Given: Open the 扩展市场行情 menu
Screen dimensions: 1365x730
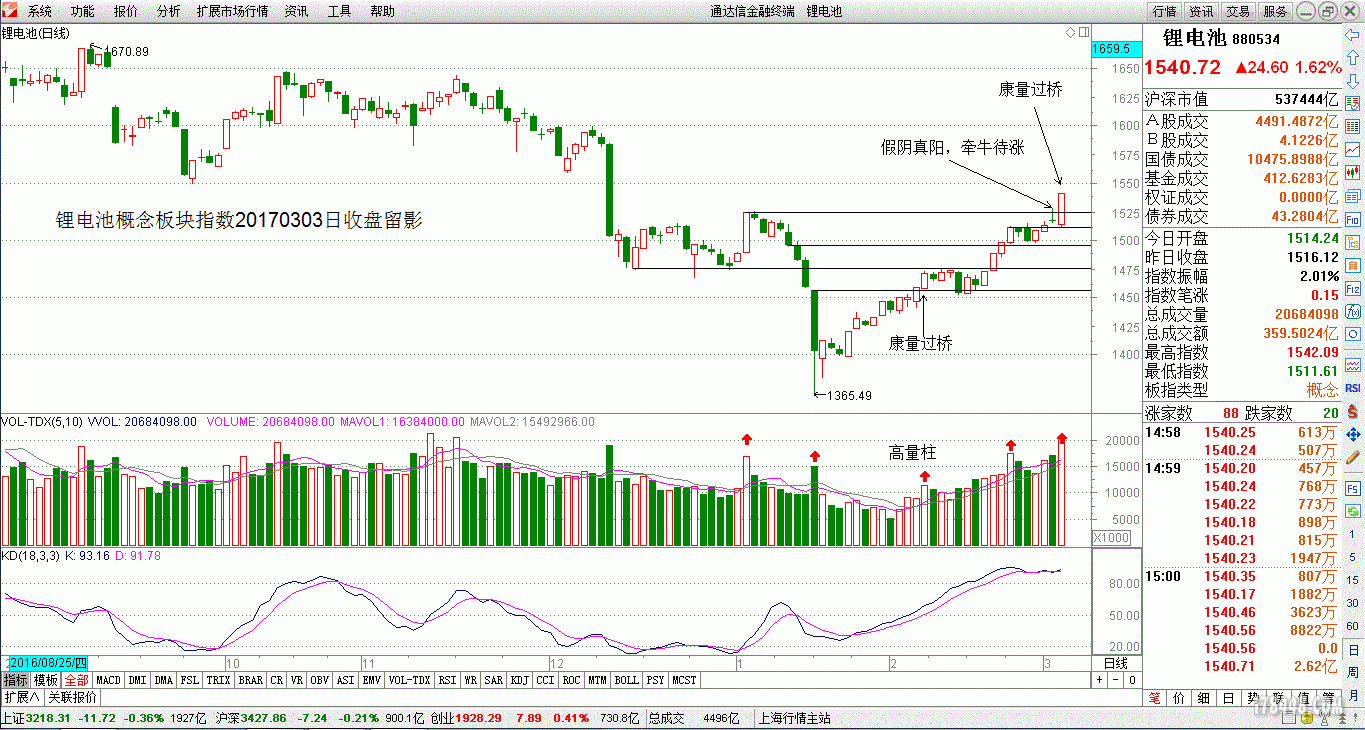Looking at the screenshot, I should coord(233,11).
